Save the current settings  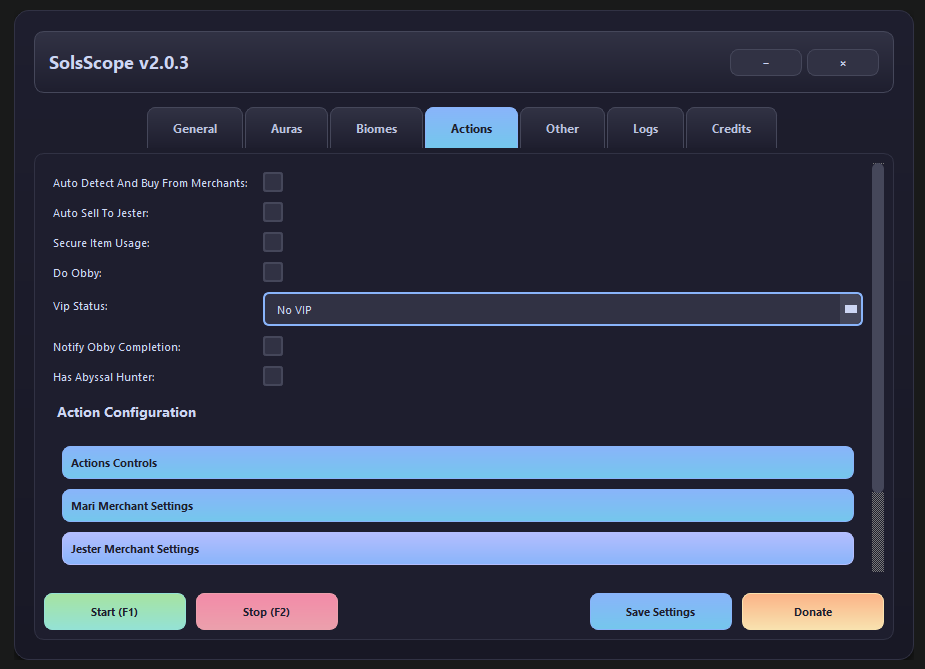coord(660,612)
